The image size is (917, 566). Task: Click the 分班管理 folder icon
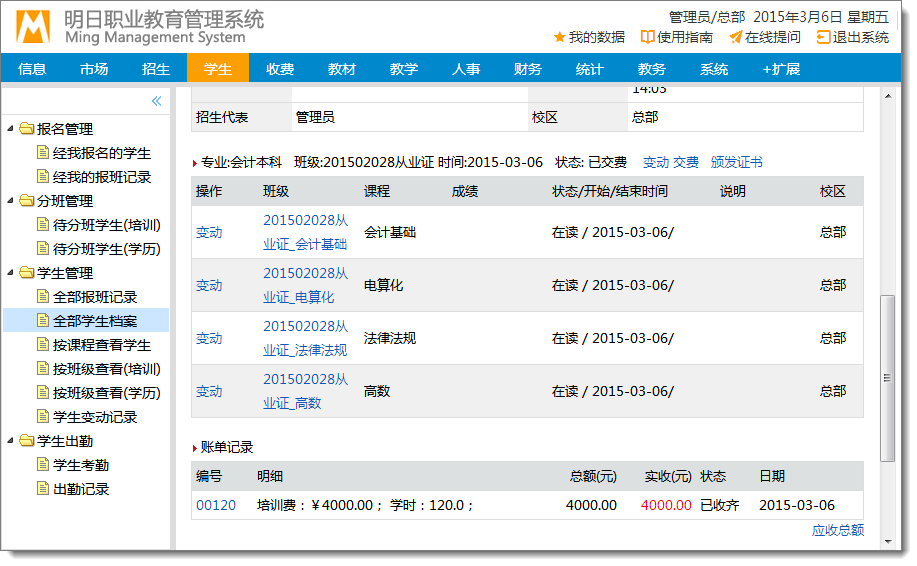click(27, 201)
